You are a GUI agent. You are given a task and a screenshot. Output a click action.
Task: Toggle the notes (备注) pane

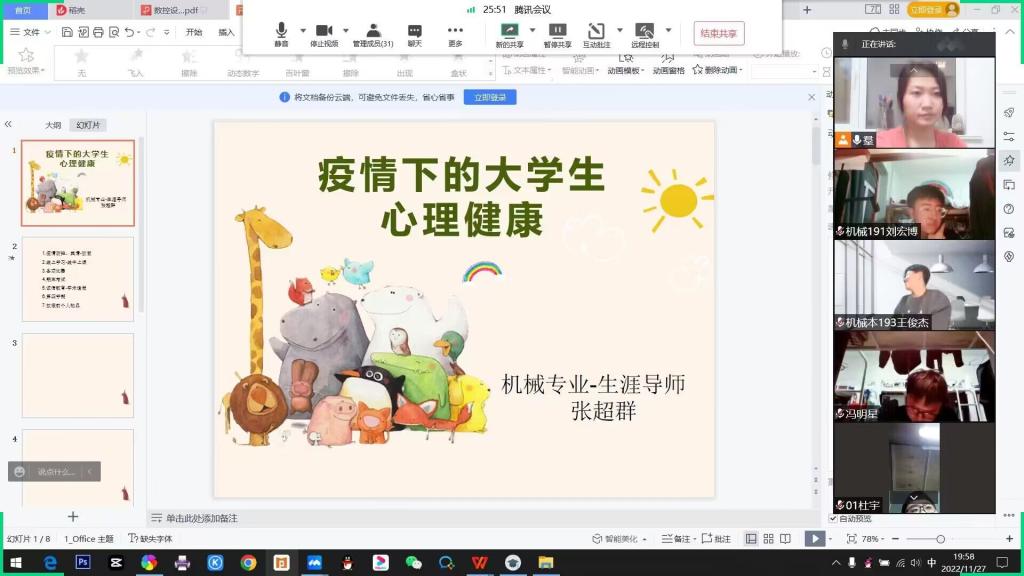pos(677,539)
